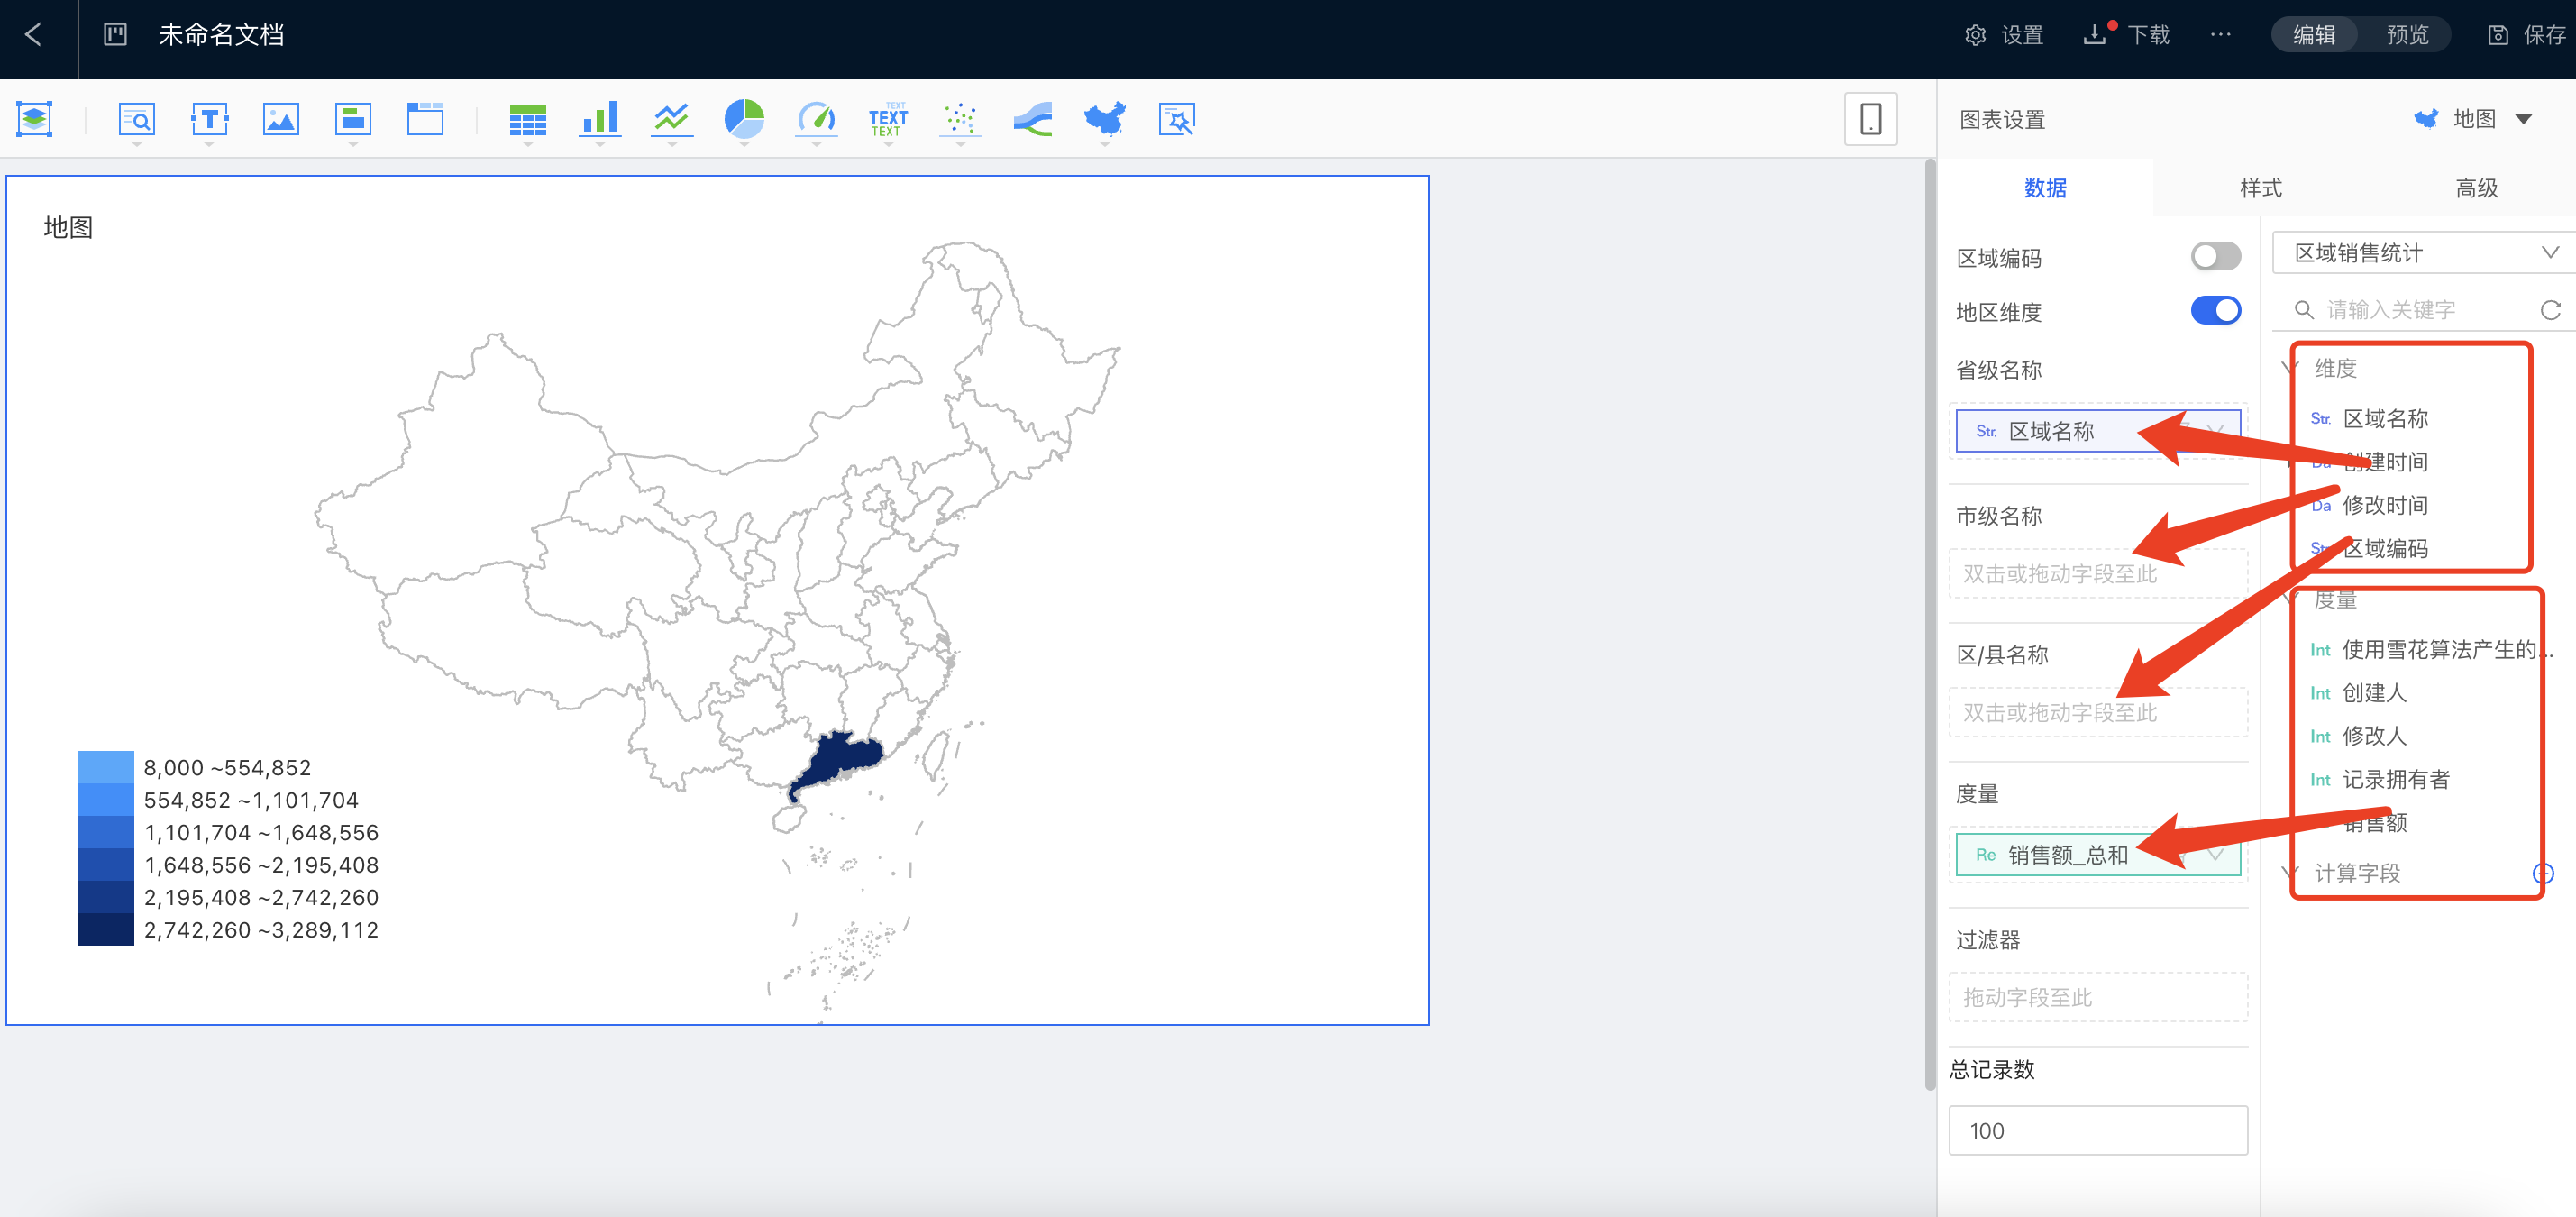Screen dimensions: 2576x1217
Task: Open the 数据 tab
Action: 2045,188
